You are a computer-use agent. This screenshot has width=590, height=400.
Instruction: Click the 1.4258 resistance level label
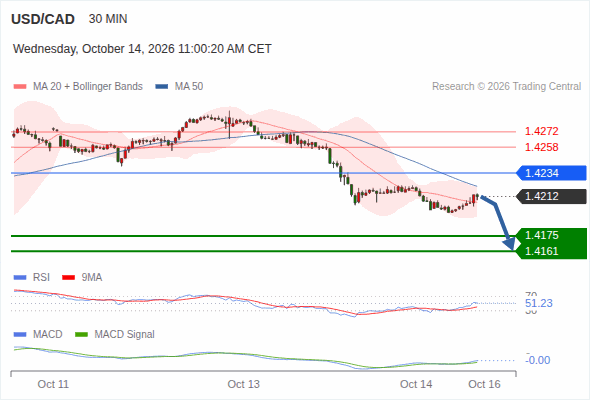click(541, 147)
